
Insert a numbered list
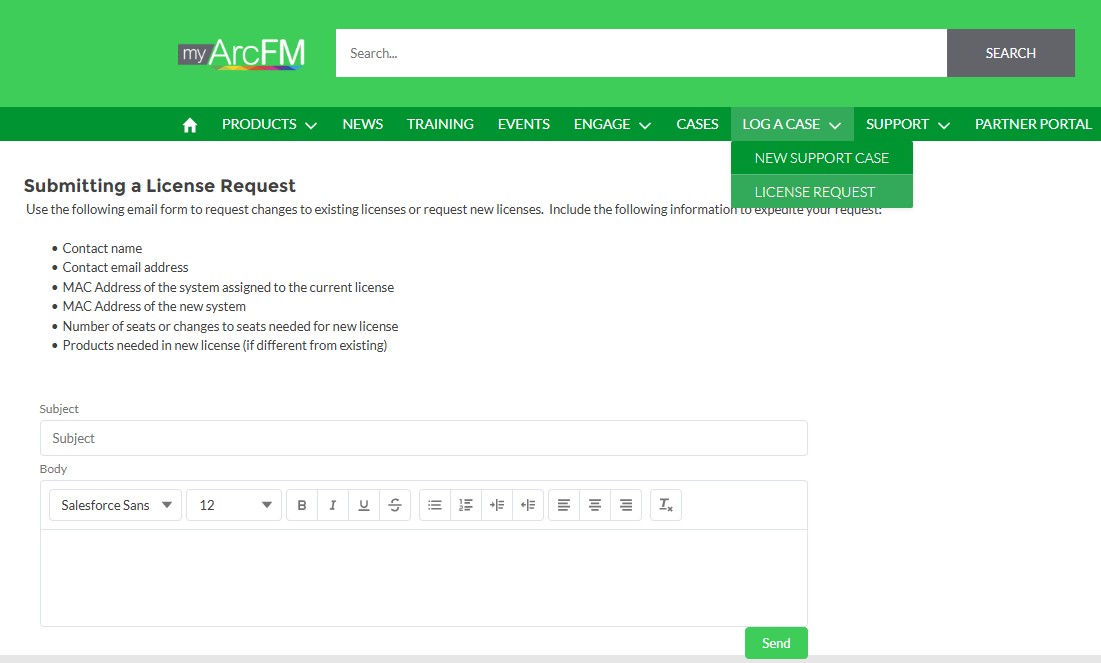point(466,505)
